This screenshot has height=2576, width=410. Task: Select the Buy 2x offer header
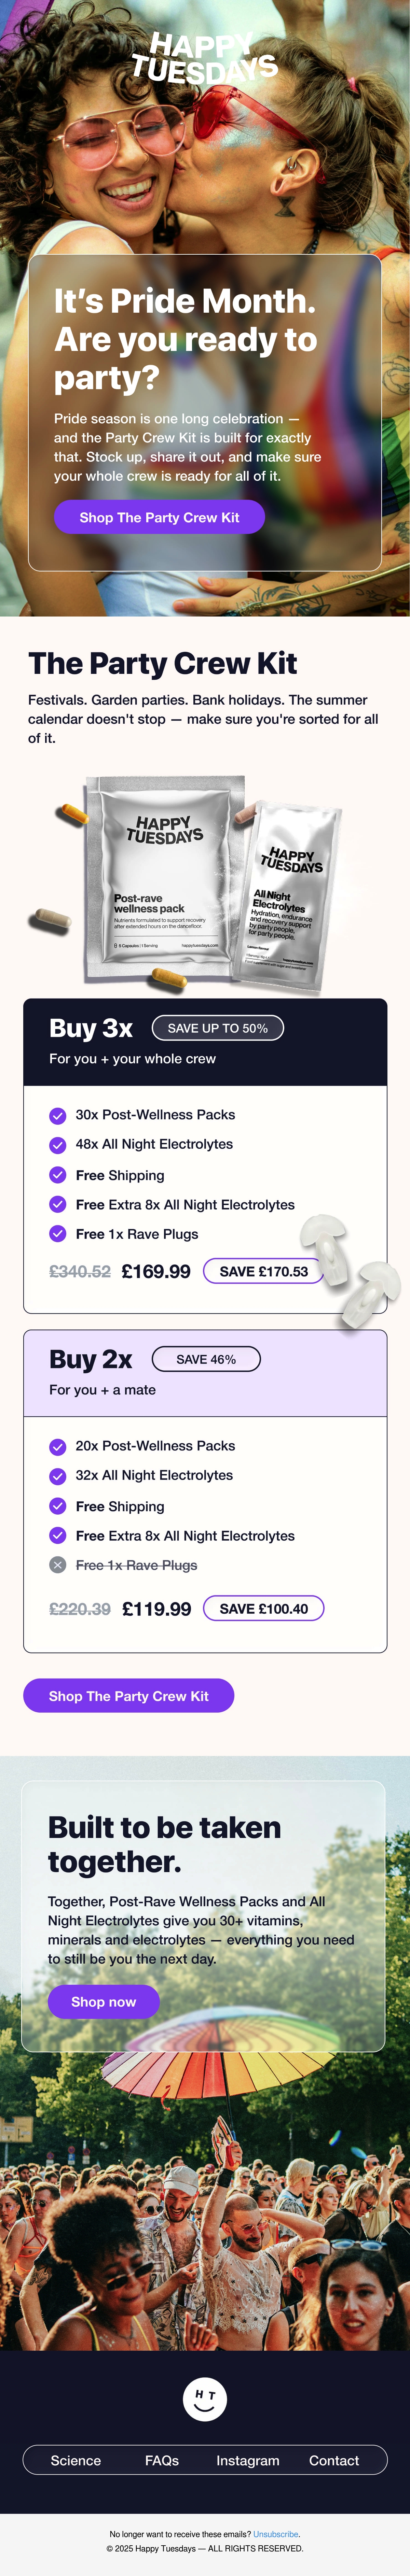tap(205, 1373)
